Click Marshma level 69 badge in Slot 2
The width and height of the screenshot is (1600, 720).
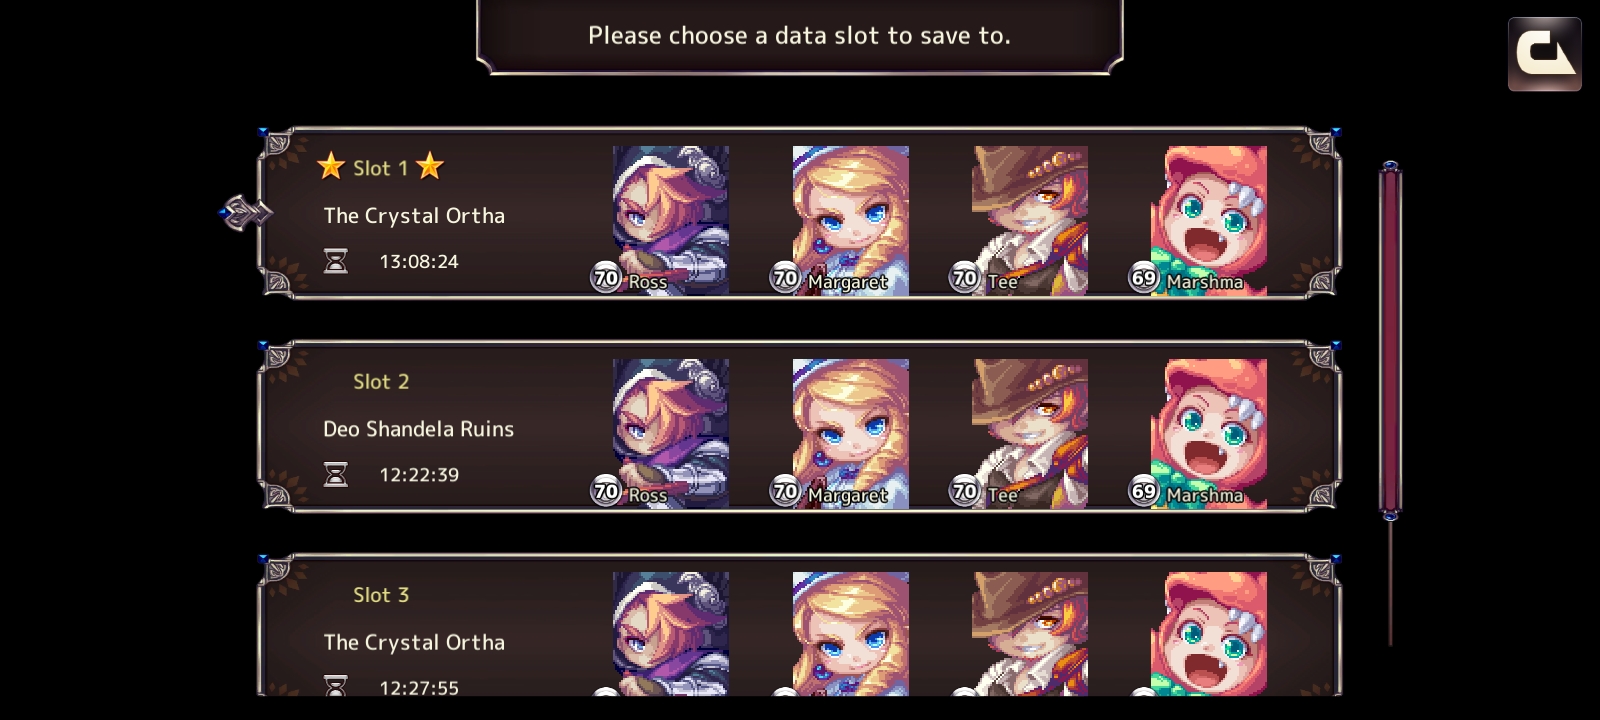(1144, 491)
